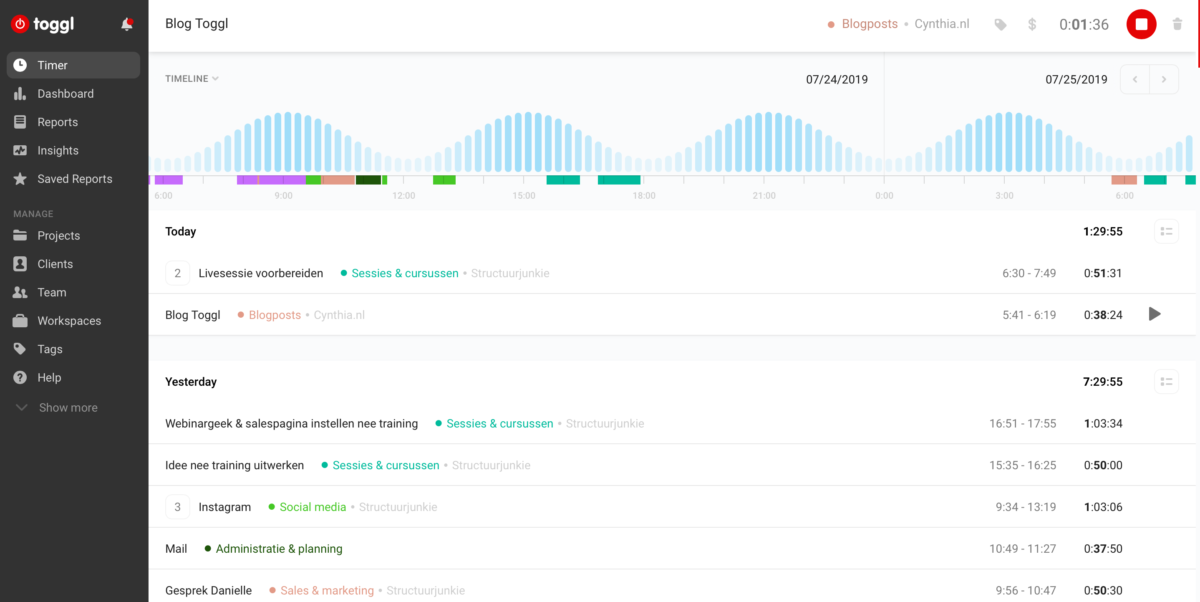Open Dashboard in the sidebar
This screenshot has width=1200, height=602.
pyautogui.click(x=65, y=94)
